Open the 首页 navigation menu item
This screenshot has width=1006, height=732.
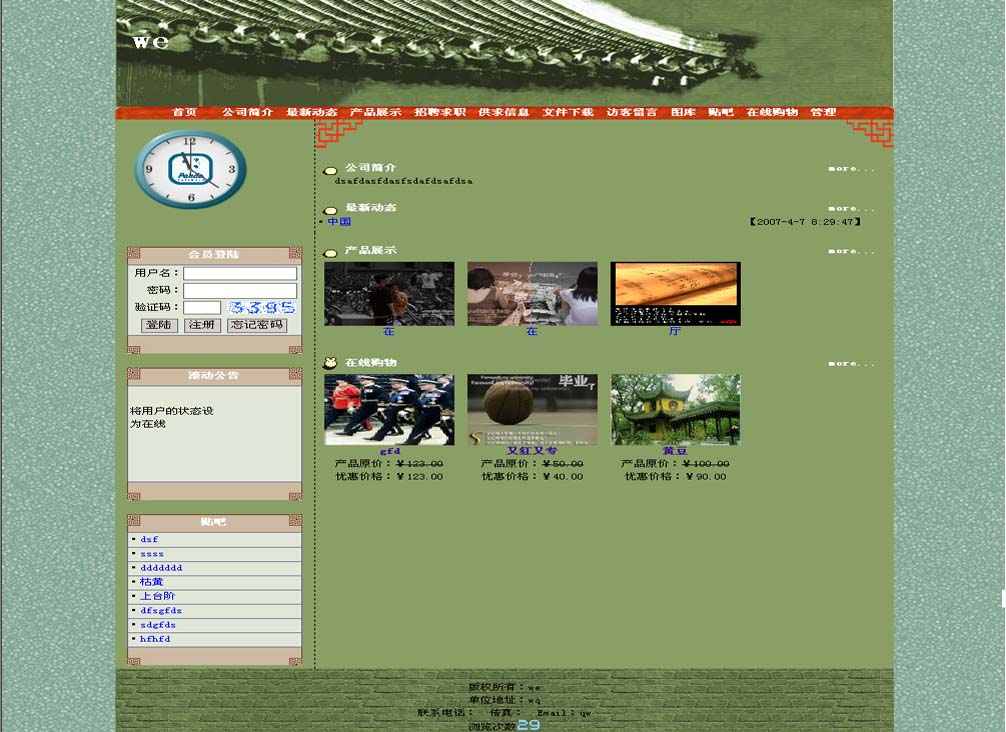[184, 113]
